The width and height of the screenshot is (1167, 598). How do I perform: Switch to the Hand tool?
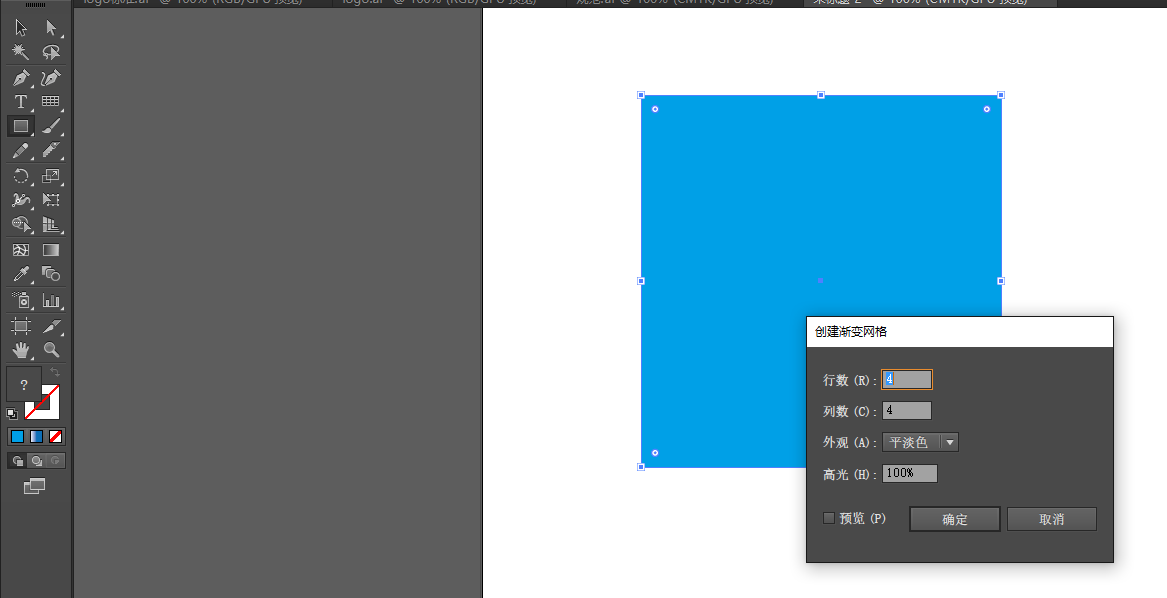click(x=21, y=349)
